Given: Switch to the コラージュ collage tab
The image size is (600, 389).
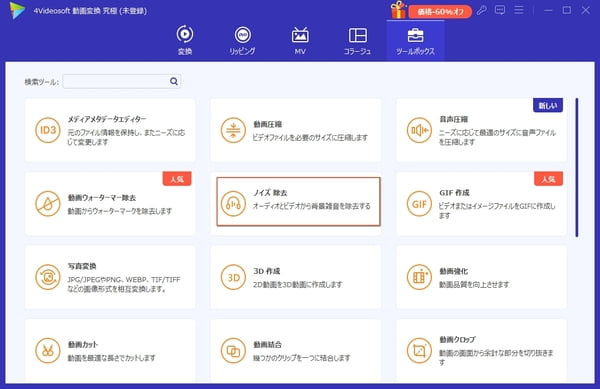Looking at the screenshot, I should coord(357,40).
